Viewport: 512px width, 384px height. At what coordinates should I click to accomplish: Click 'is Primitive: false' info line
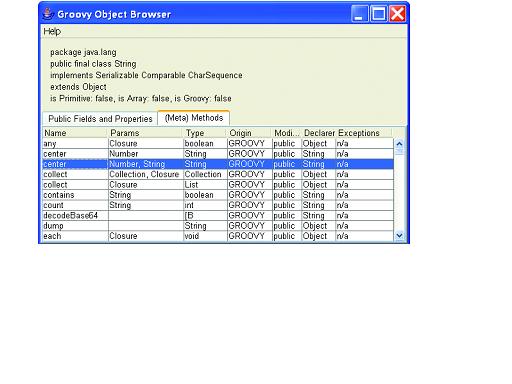click(x=141, y=98)
